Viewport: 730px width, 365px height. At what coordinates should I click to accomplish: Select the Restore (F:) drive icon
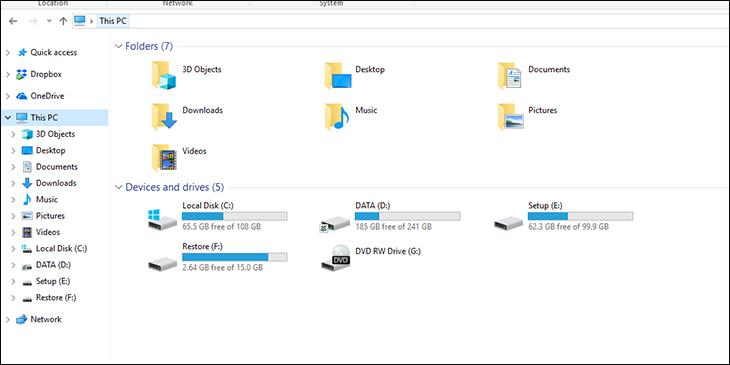coord(162,264)
